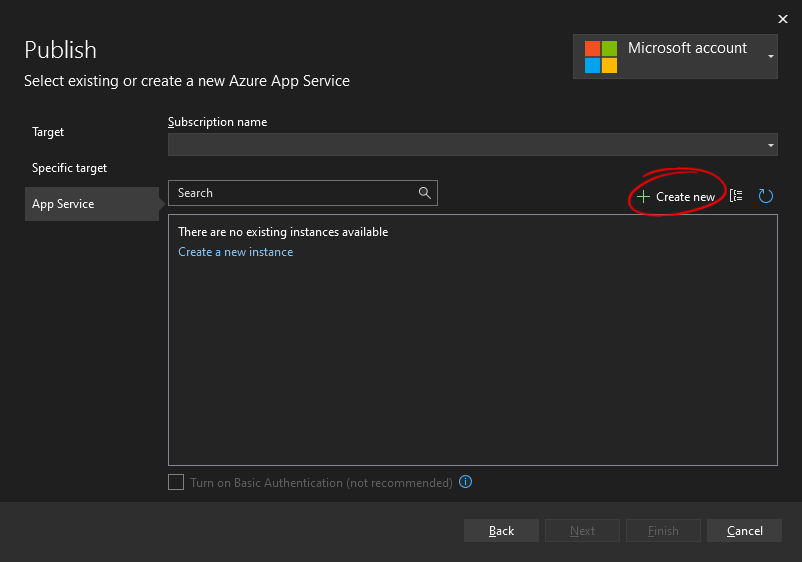This screenshot has height=562, width=802.
Task: Select the App Service step
Action: (x=92, y=204)
